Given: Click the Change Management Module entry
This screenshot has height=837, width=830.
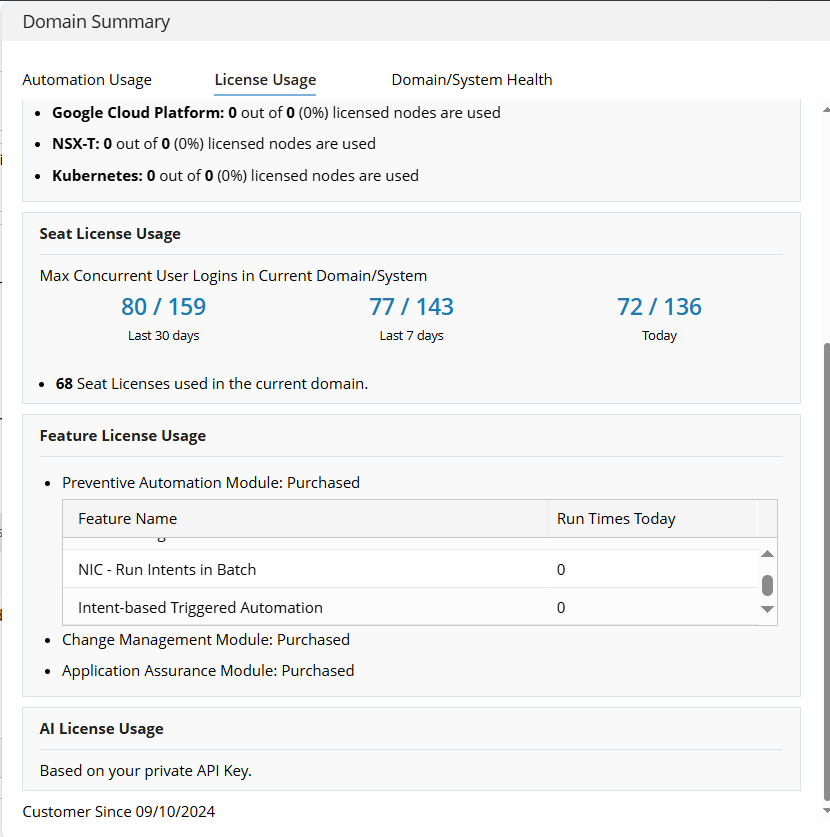Looking at the screenshot, I should [205, 639].
